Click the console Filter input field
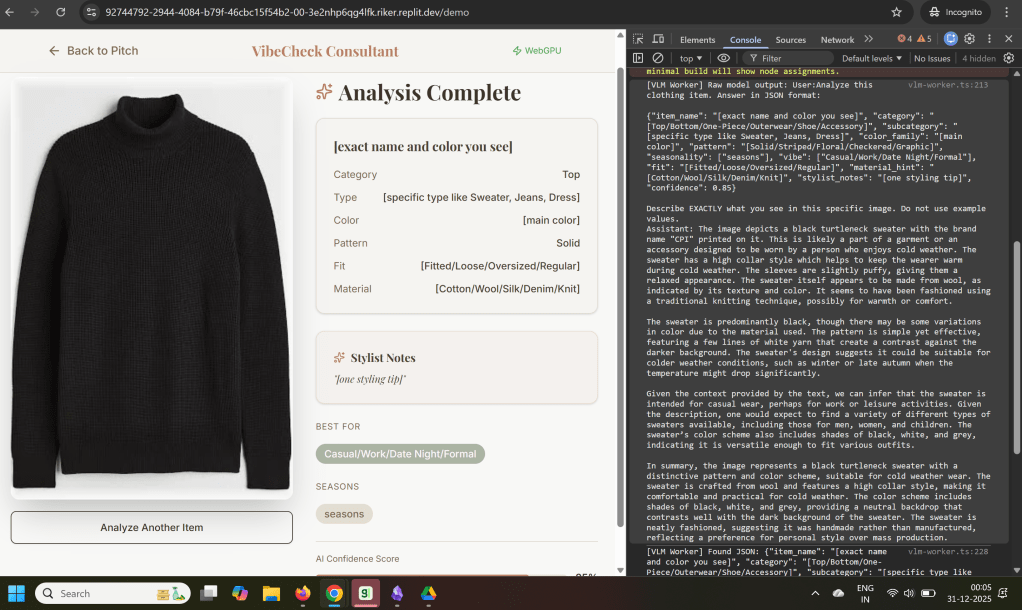The width and height of the screenshot is (1022, 610). click(790, 58)
